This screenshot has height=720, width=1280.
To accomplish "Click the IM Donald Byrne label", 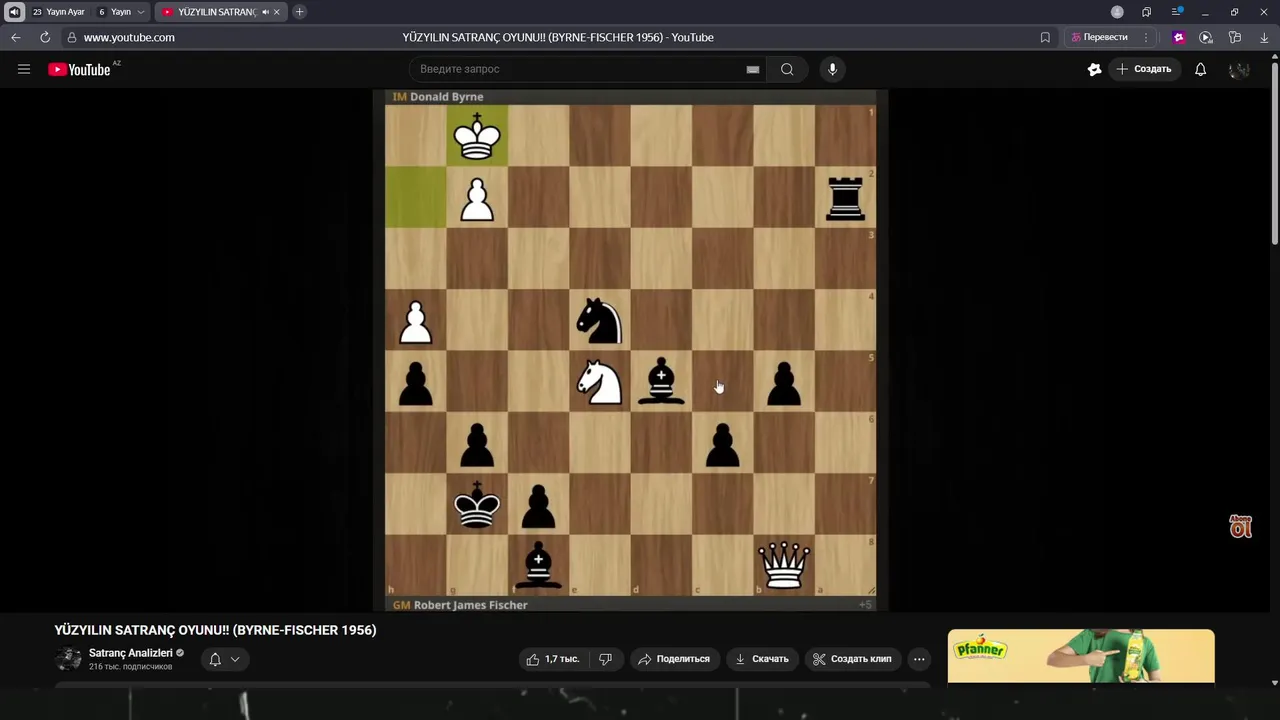I will [x=438, y=97].
